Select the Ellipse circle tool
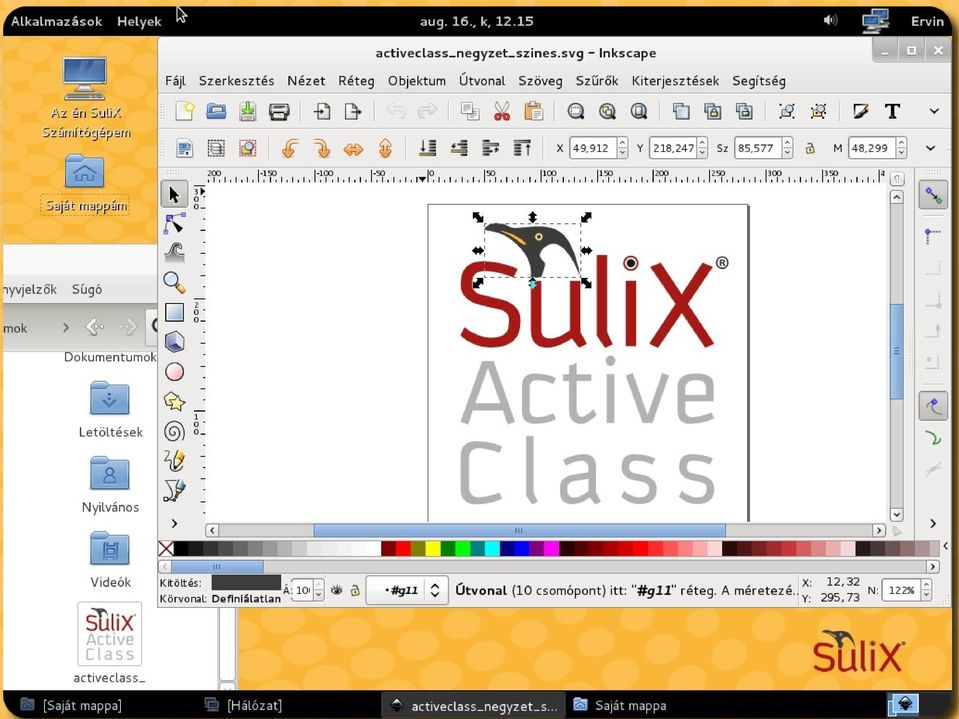Screen dimensions: 959x719 tap(174, 371)
